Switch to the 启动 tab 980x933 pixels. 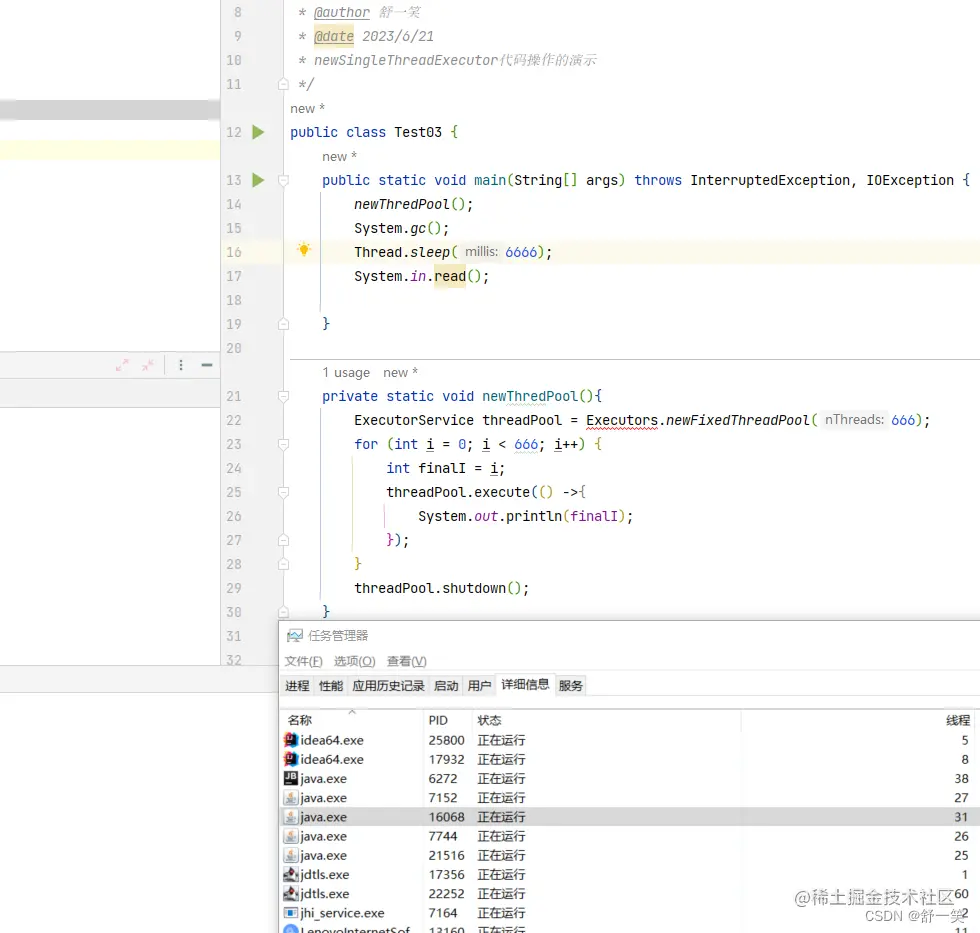coord(446,686)
